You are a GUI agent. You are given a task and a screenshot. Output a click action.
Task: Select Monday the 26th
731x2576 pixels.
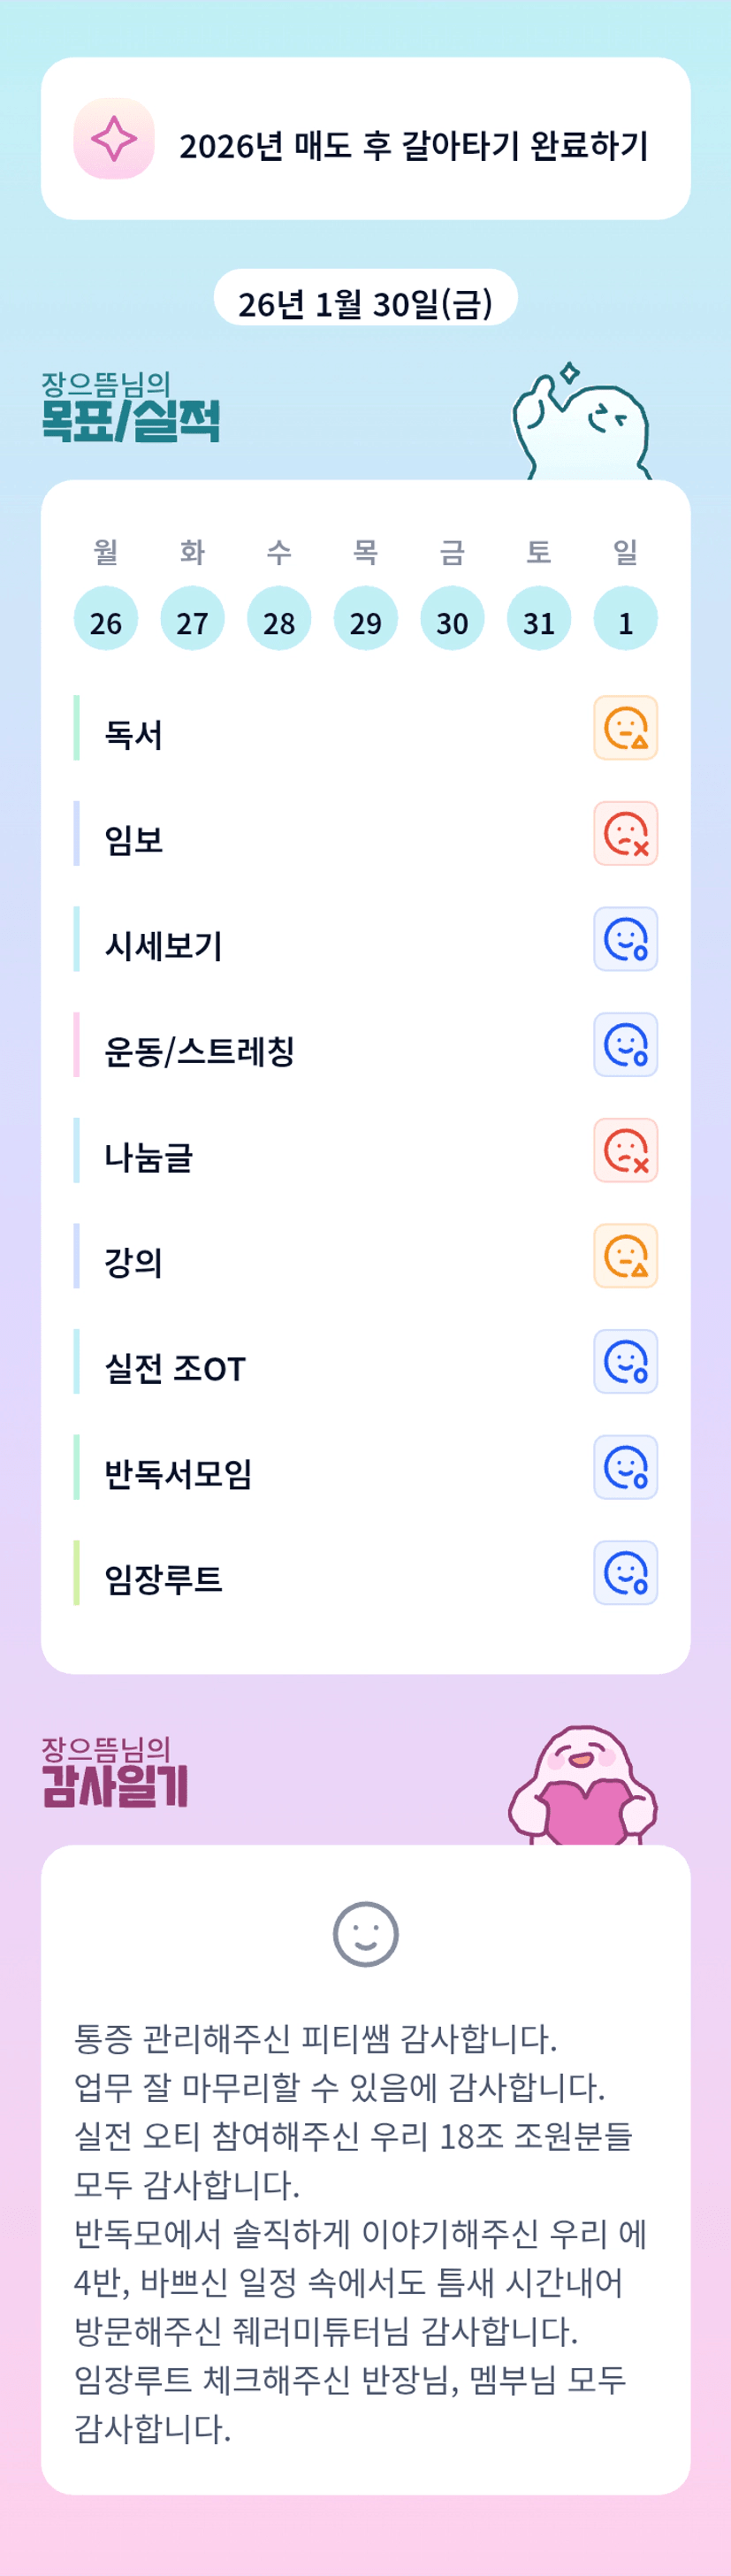(106, 619)
